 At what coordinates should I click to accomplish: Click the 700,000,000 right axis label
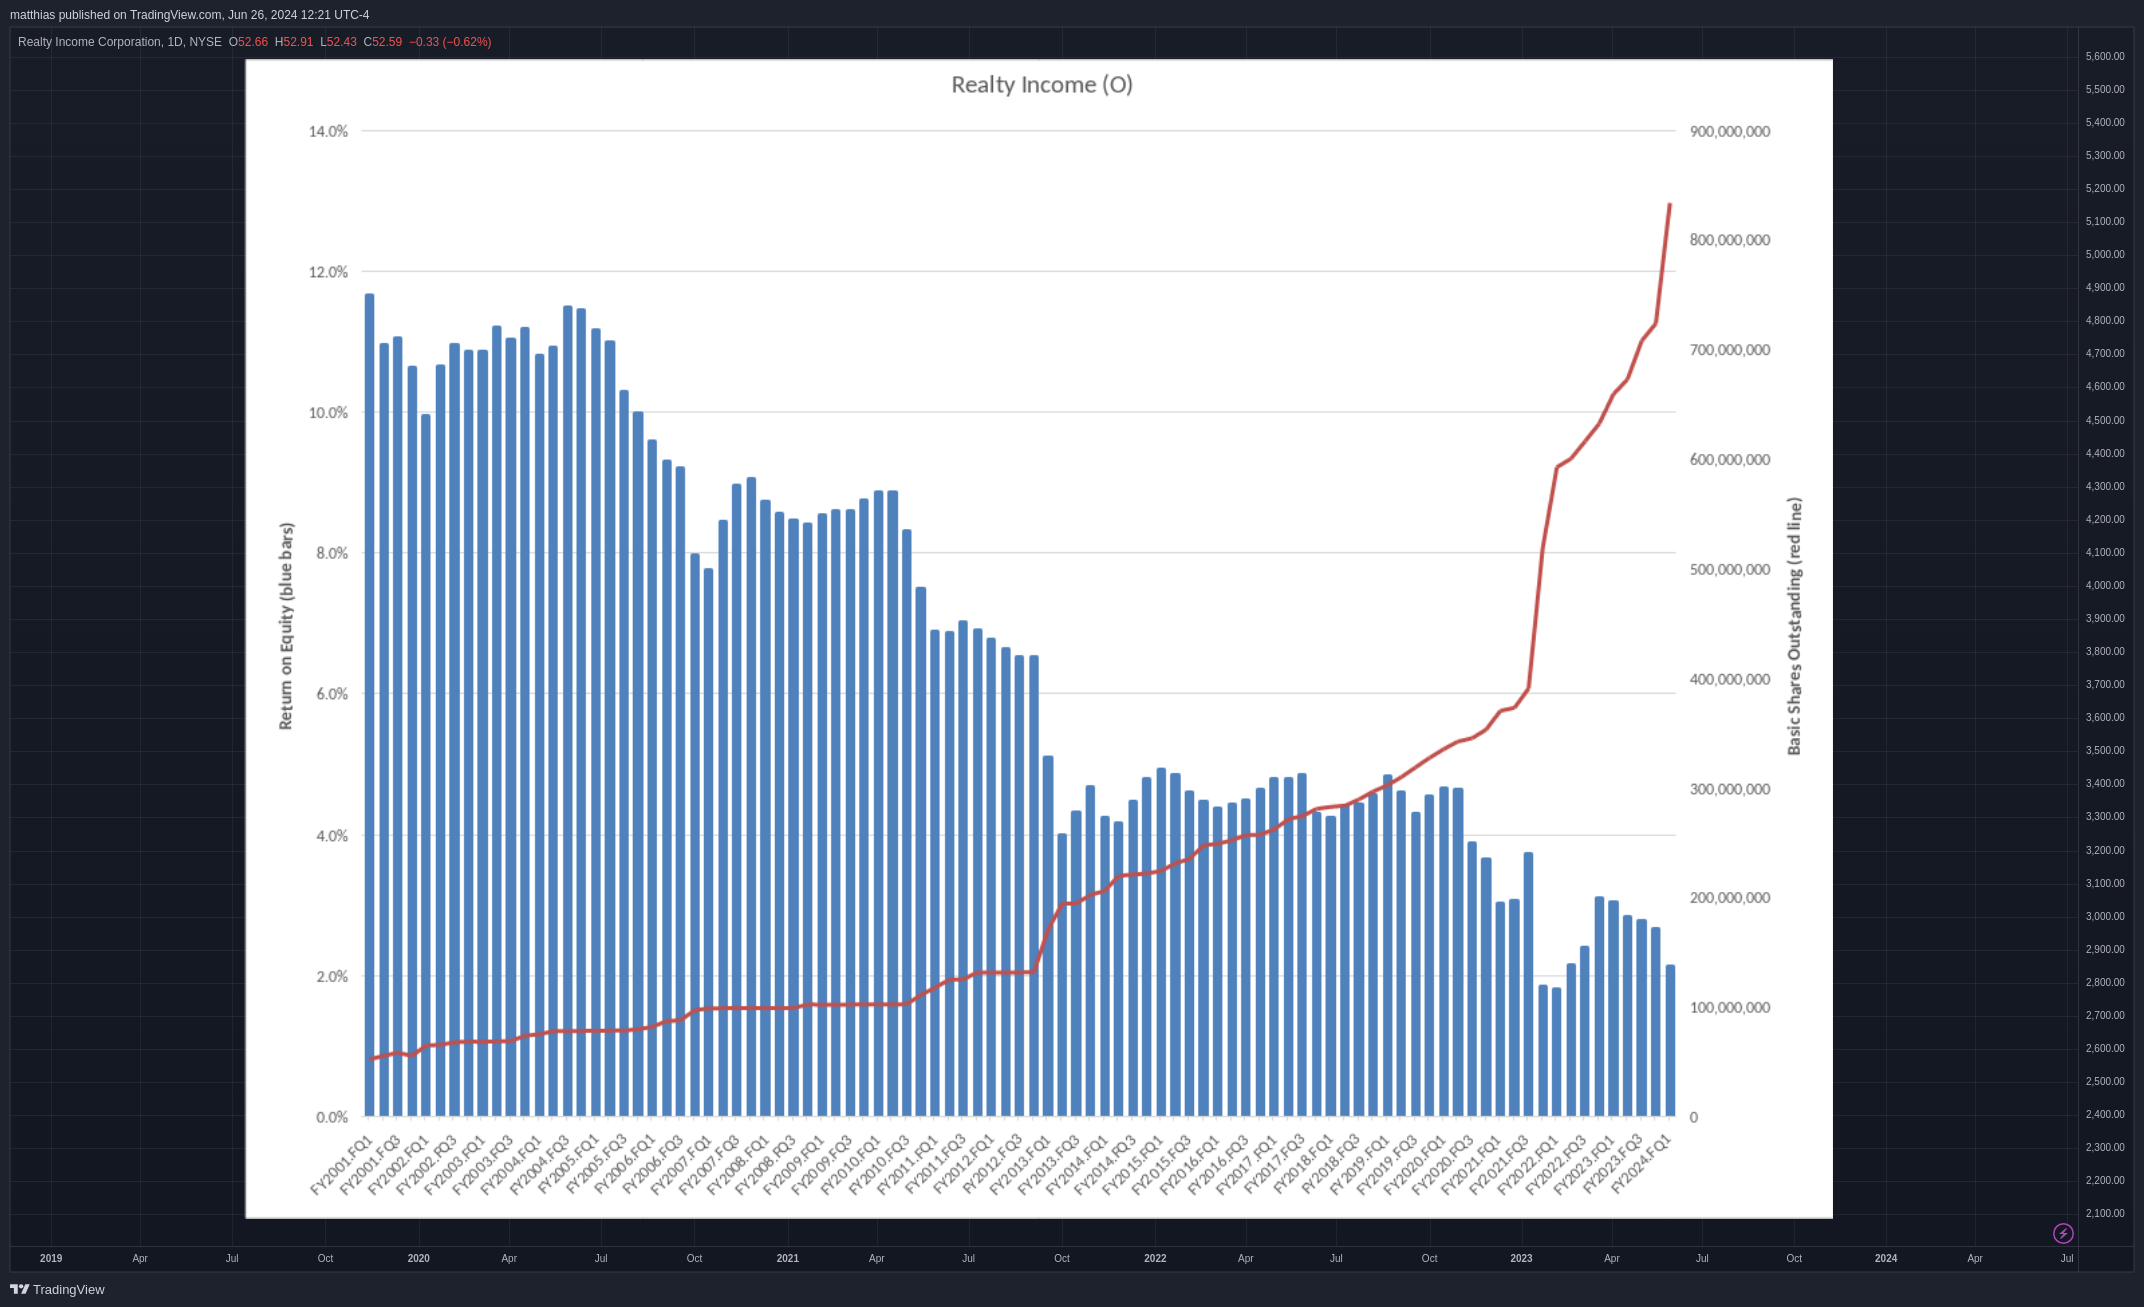point(1730,350)
